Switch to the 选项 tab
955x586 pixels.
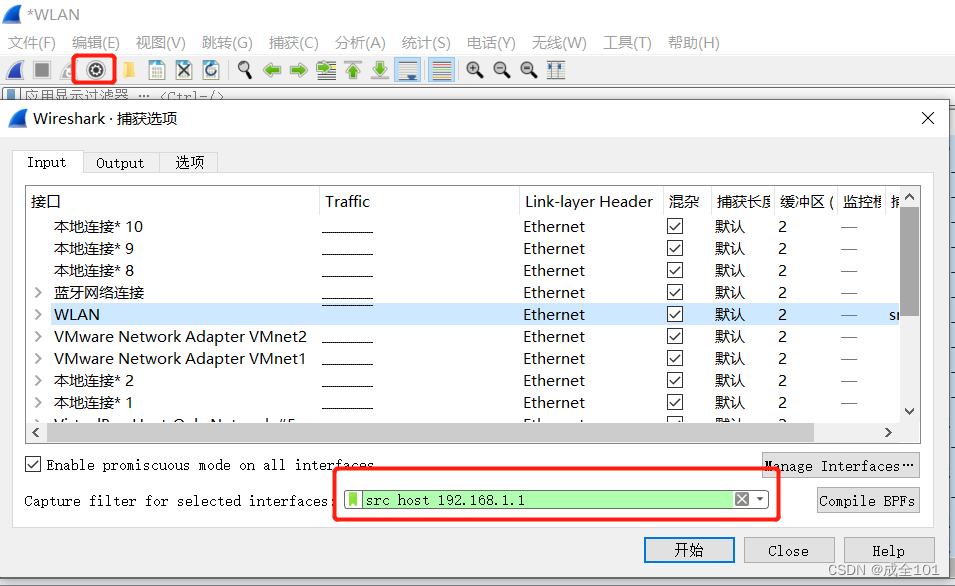(189, 163)
